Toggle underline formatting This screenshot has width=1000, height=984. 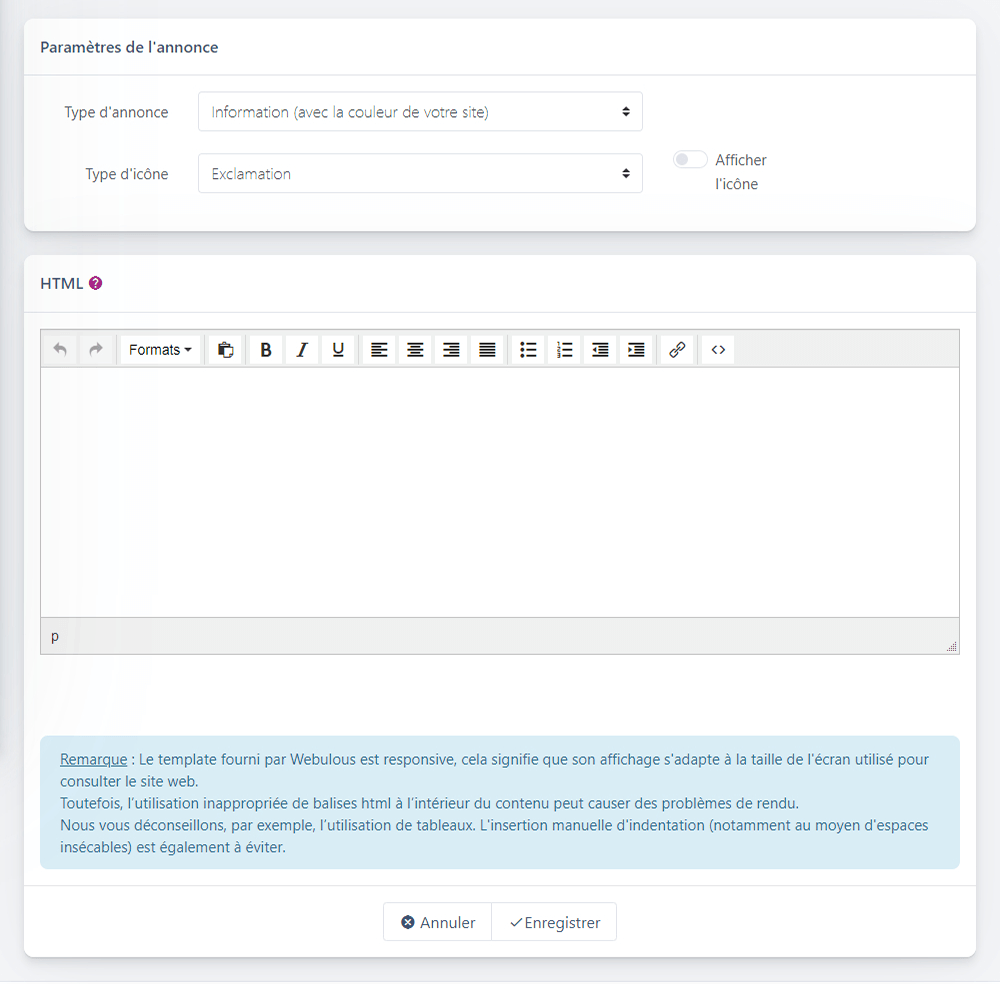338,350
